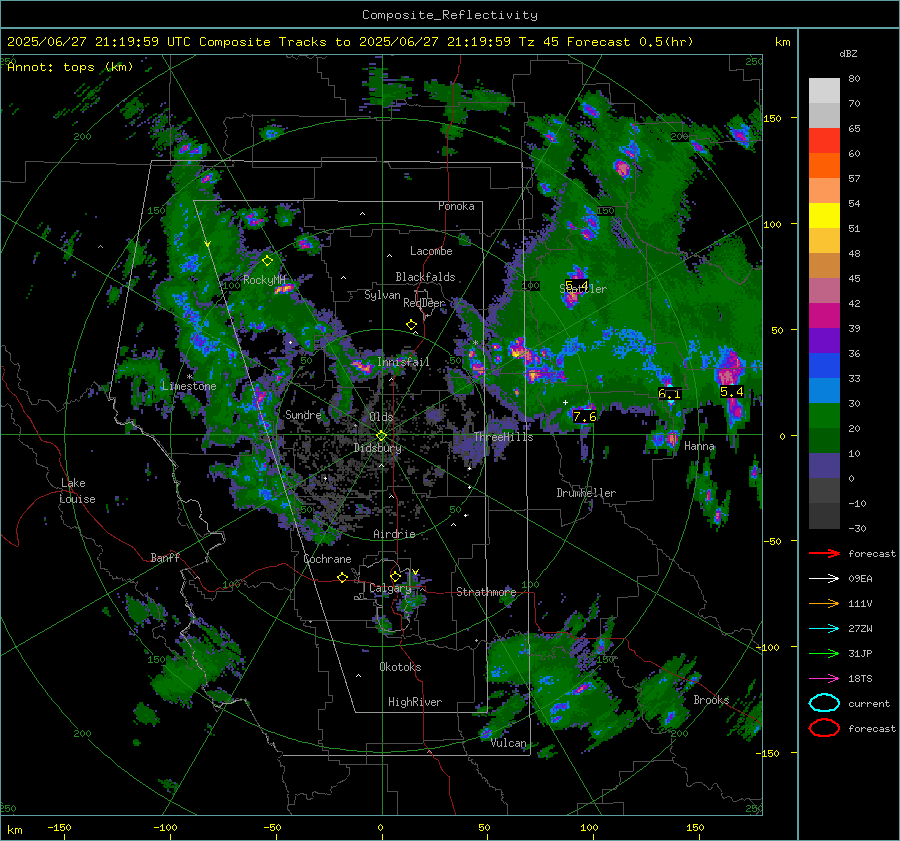Pick the light grey swatch below 80 dBZ
This screenshot has height=841, width=900.
point(824,91)
